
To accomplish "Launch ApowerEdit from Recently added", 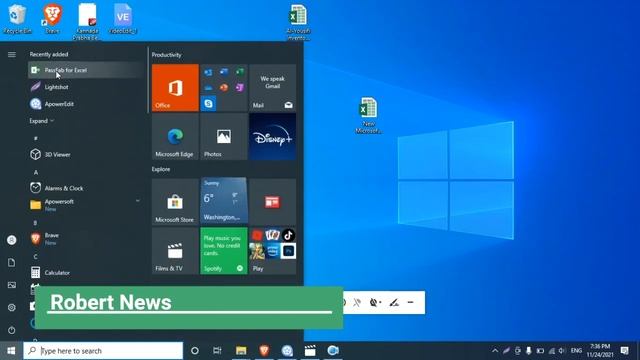I will 85,104.
